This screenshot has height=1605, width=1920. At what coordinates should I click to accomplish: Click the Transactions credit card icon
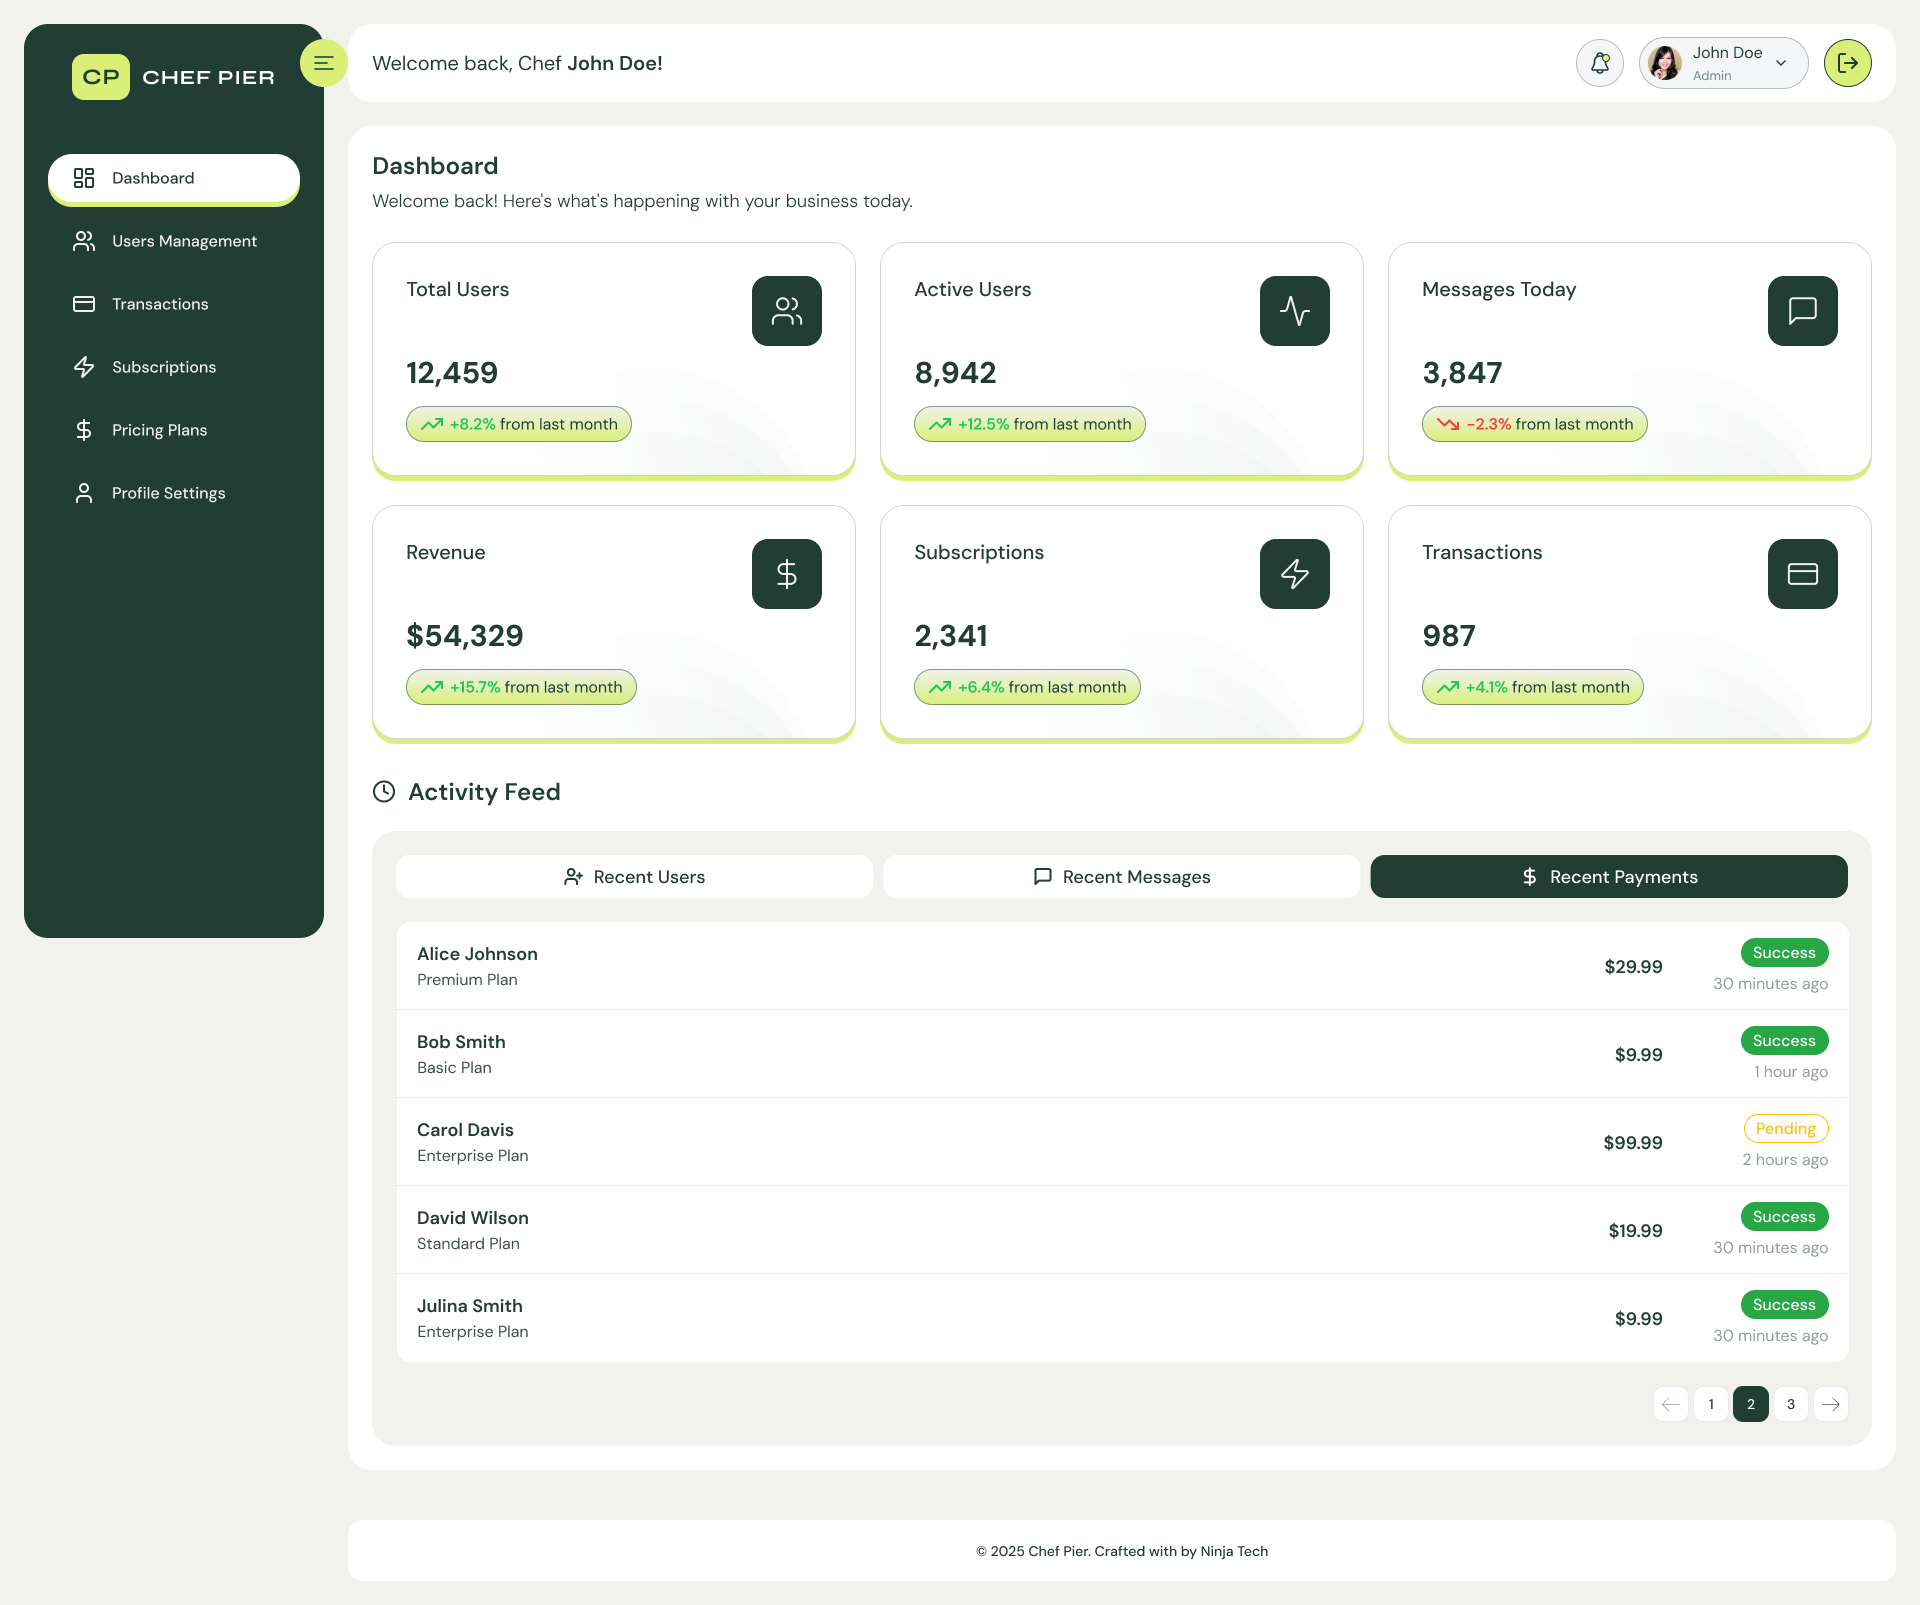tap(1802, 574)
